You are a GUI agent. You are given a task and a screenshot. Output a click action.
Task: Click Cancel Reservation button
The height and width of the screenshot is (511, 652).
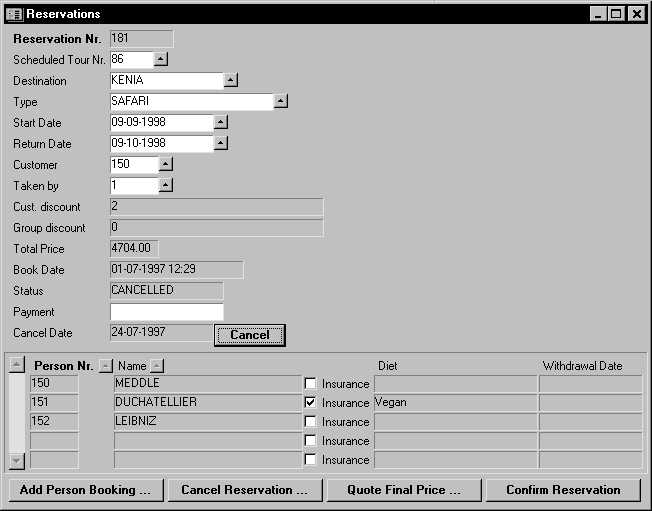tap(245, 490)
